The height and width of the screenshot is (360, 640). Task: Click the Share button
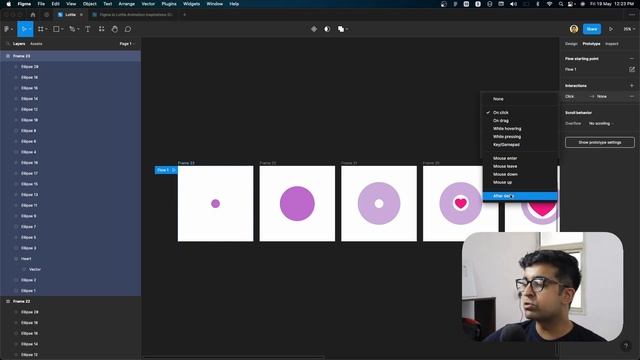(592, 29)
